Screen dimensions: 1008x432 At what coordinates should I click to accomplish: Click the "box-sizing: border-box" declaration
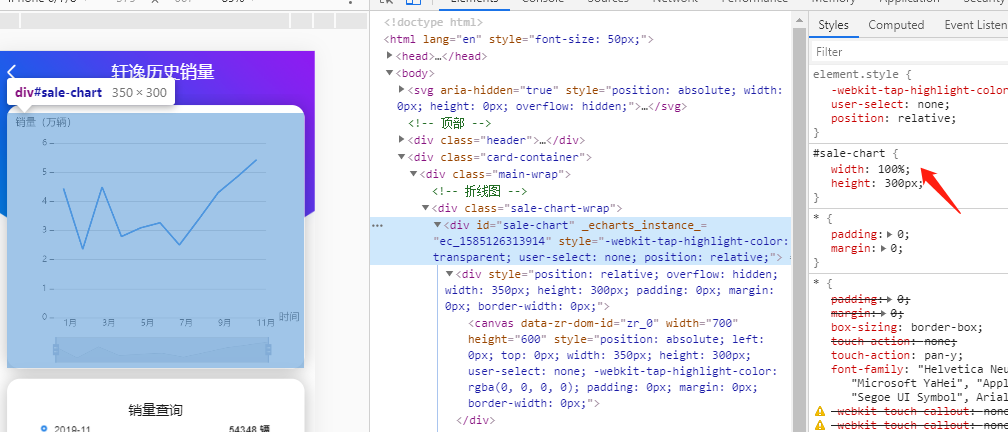906,327
